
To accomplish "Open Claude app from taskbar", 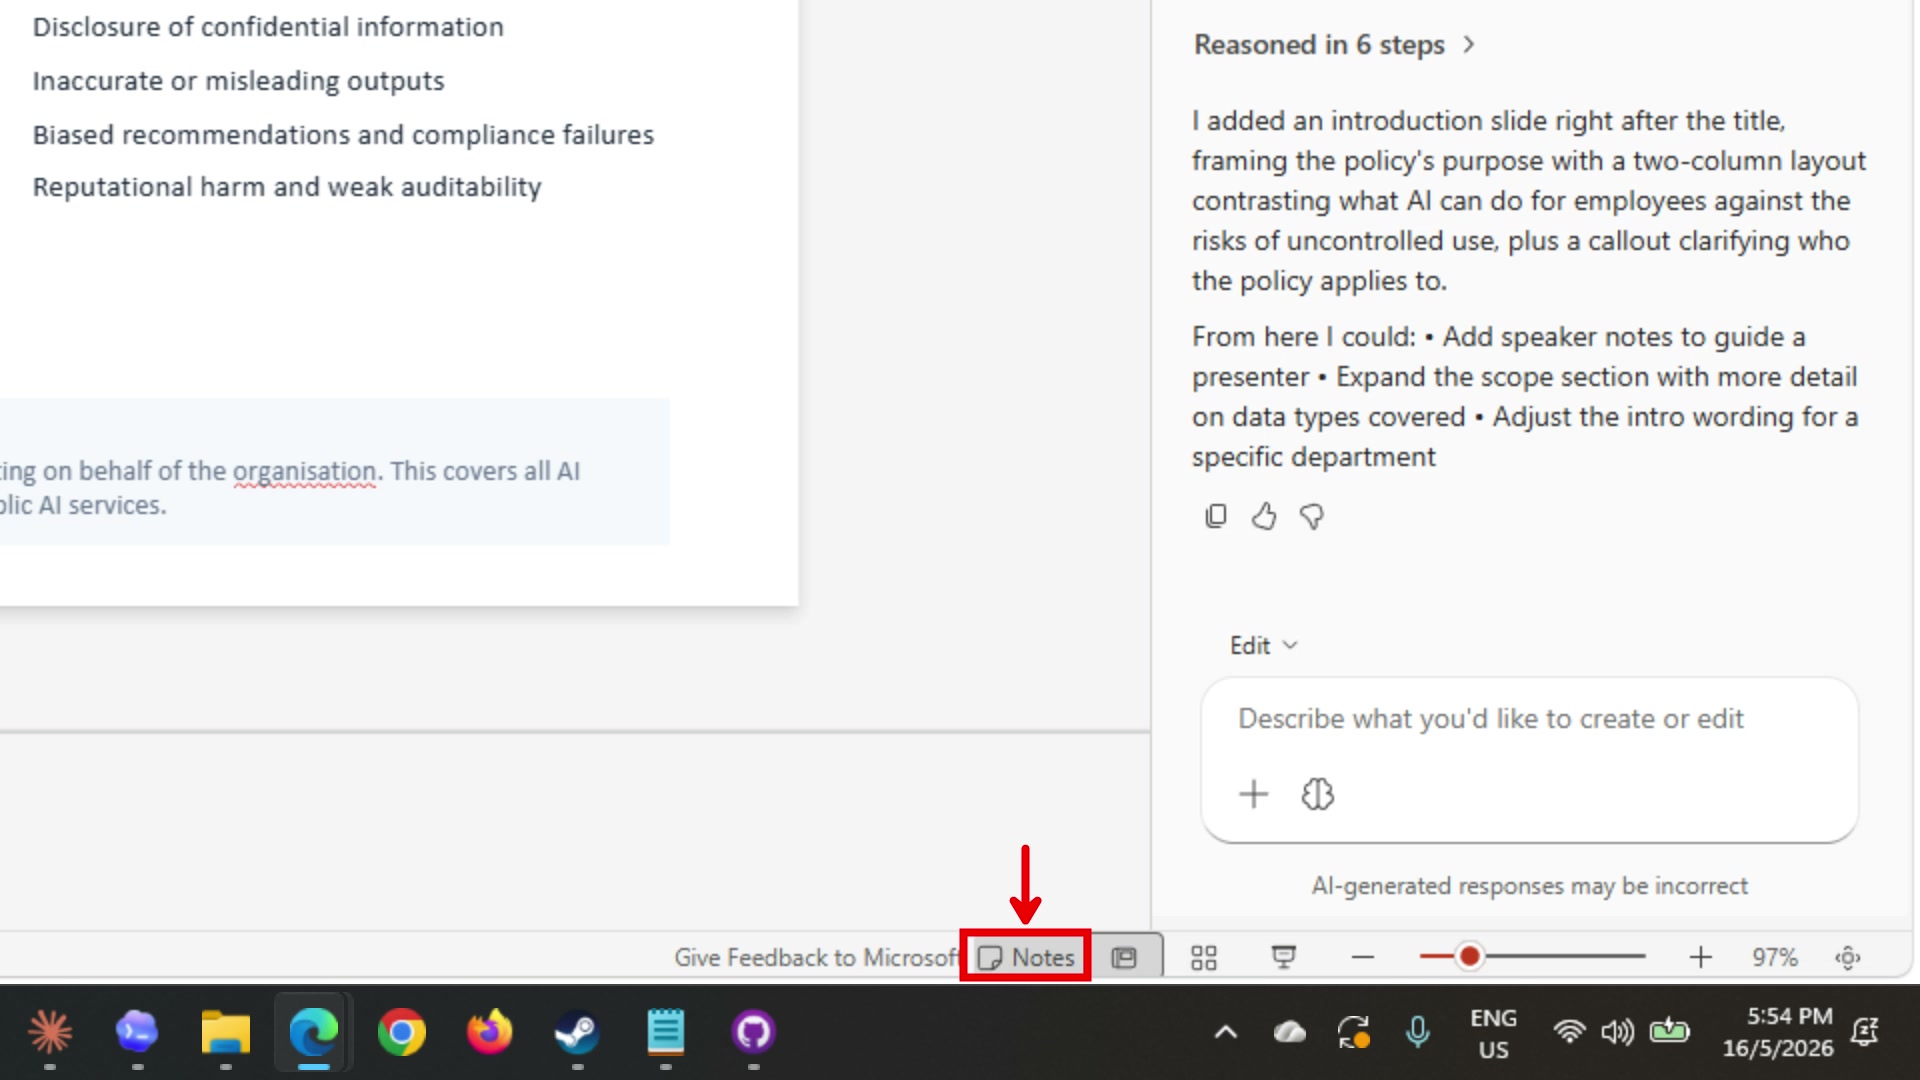I will tap(50, 1032).
